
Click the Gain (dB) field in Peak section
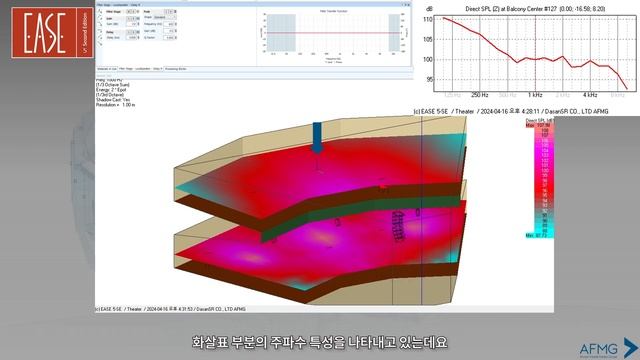click(169, 31)
